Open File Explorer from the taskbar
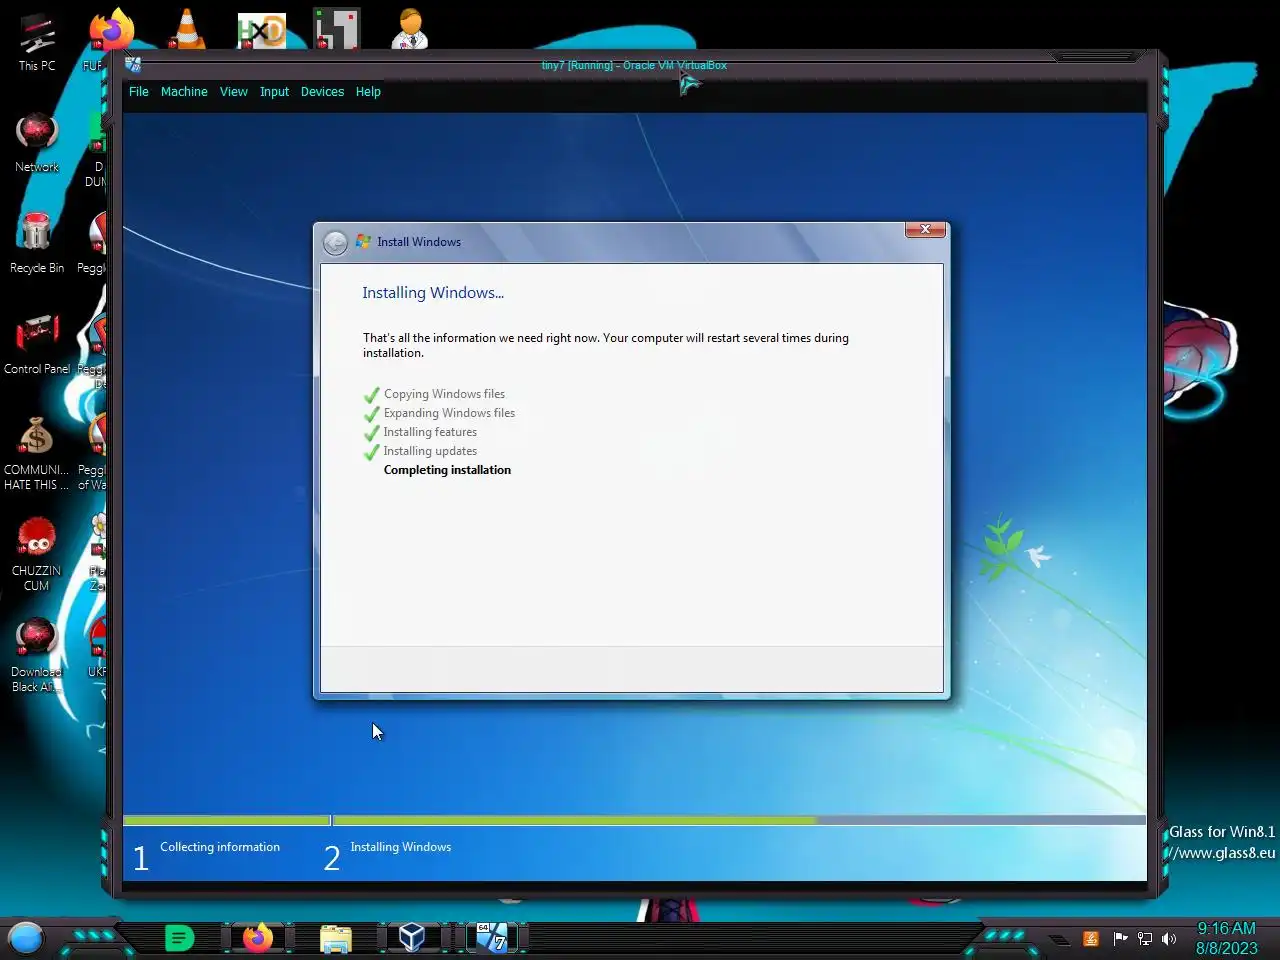1280x960 pixels. click(x=336, y=938)
